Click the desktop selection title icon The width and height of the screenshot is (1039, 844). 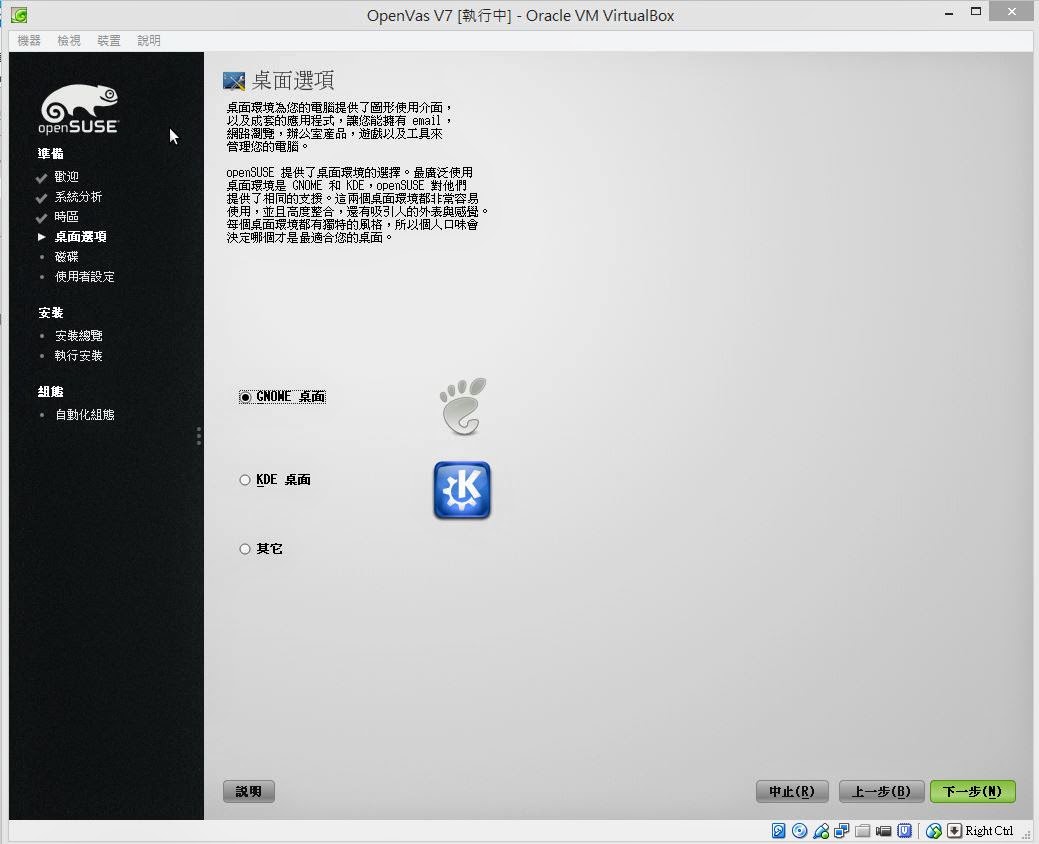click(234, 81)
